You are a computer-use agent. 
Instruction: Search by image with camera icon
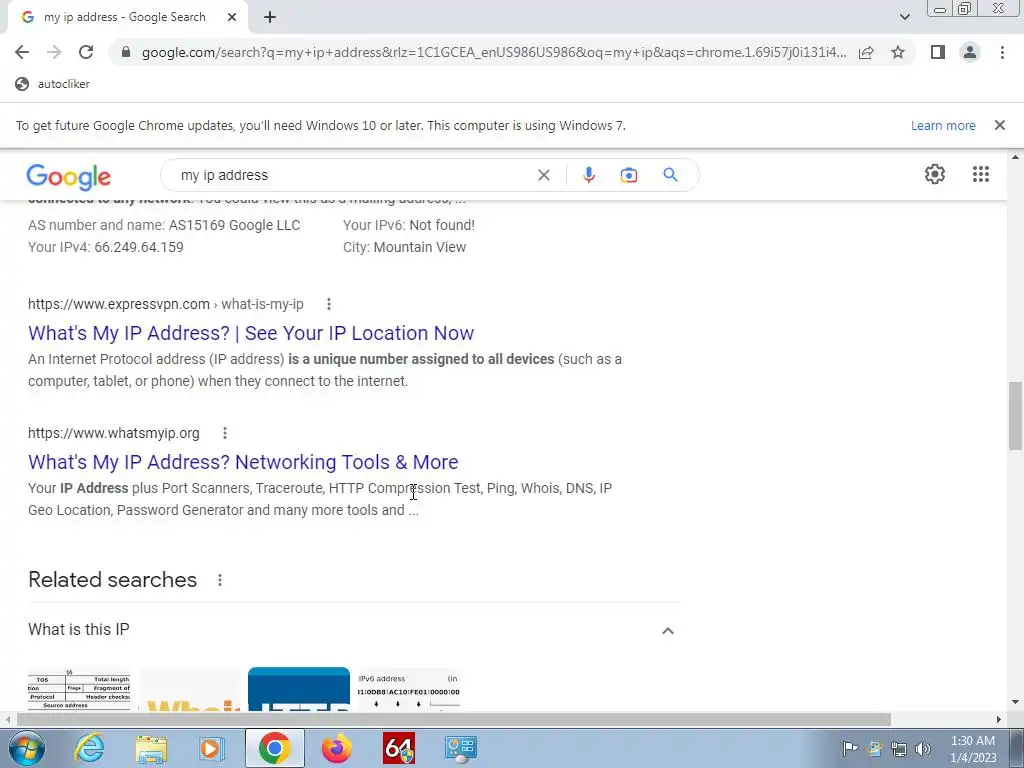click(629, 175)
